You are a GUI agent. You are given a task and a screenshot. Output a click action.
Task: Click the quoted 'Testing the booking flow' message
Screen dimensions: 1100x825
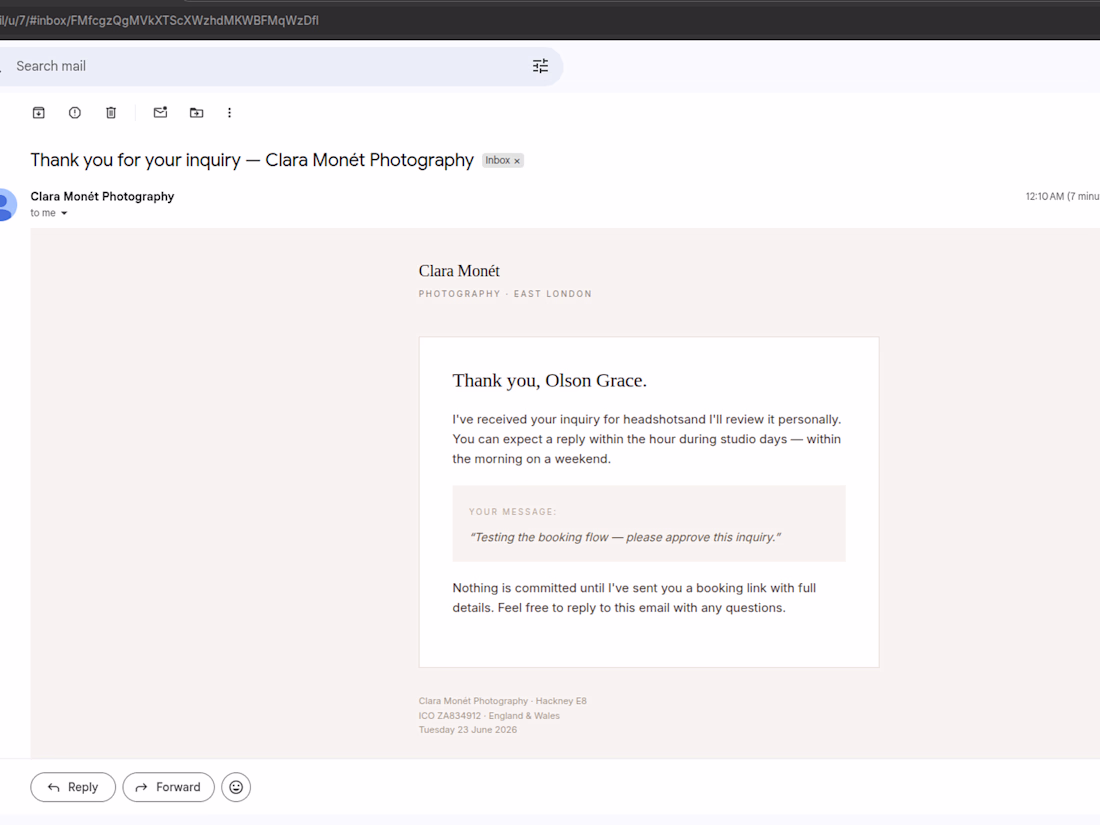(x=625, y=537)
